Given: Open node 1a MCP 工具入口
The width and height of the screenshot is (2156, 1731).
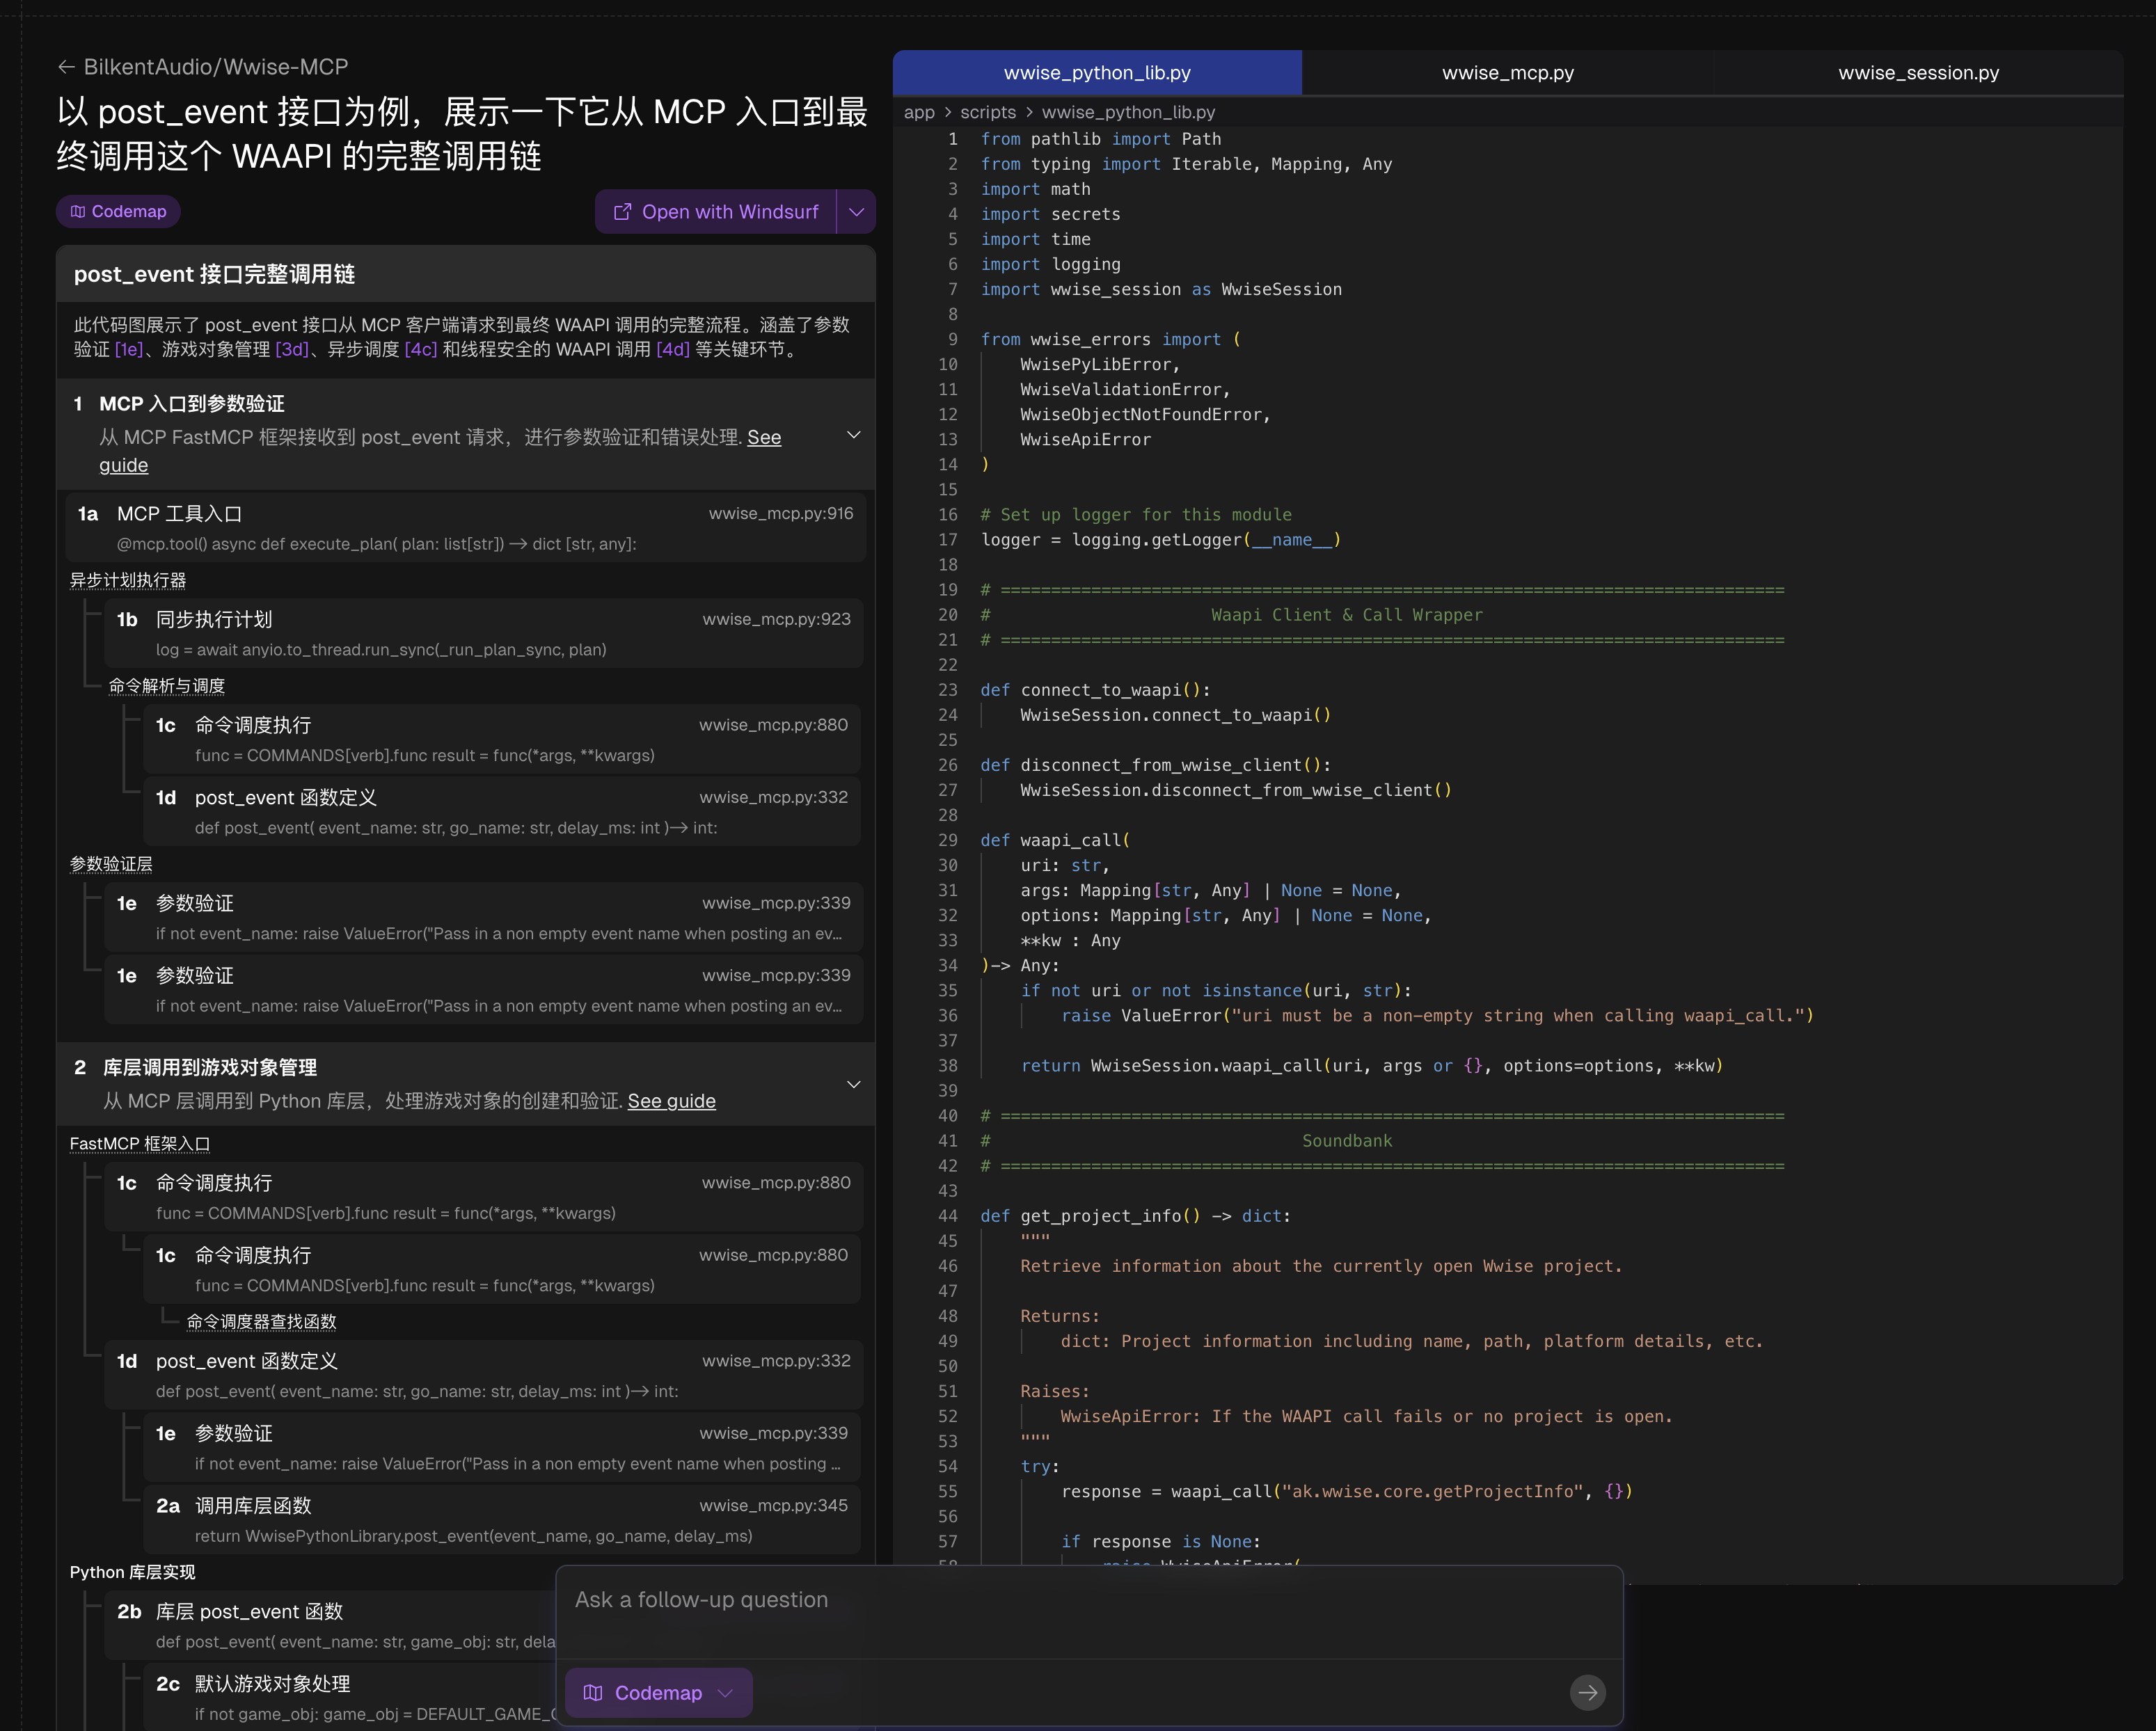Looking at the screenshot, I should click(465, 528).
